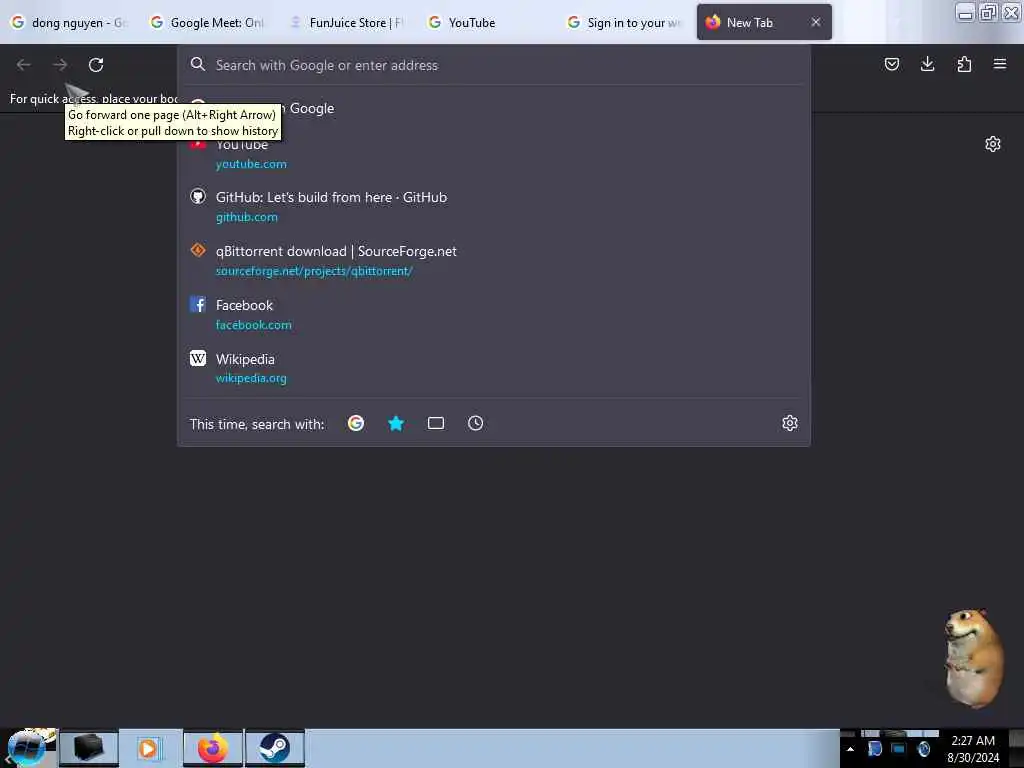The height and width of the screenshot is (768, 1024).
Task: Switch to the Sign in to your tab
Action: [625, 23]
